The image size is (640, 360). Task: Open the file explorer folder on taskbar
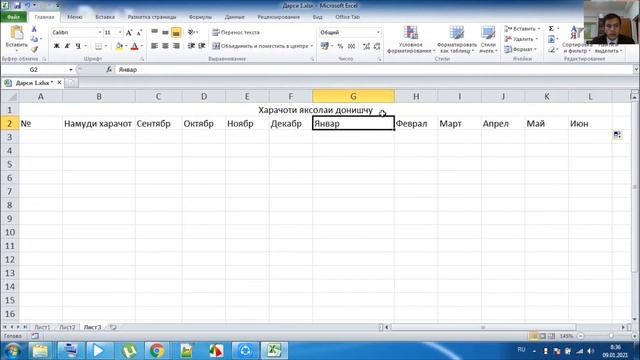click(x=40, y=351)
